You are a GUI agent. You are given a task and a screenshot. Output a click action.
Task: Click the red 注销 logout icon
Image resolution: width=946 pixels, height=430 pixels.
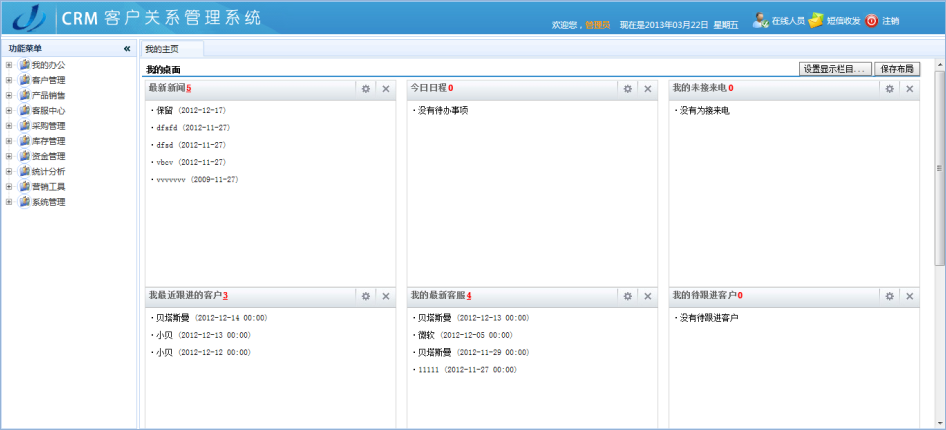(x=871, y=20)
